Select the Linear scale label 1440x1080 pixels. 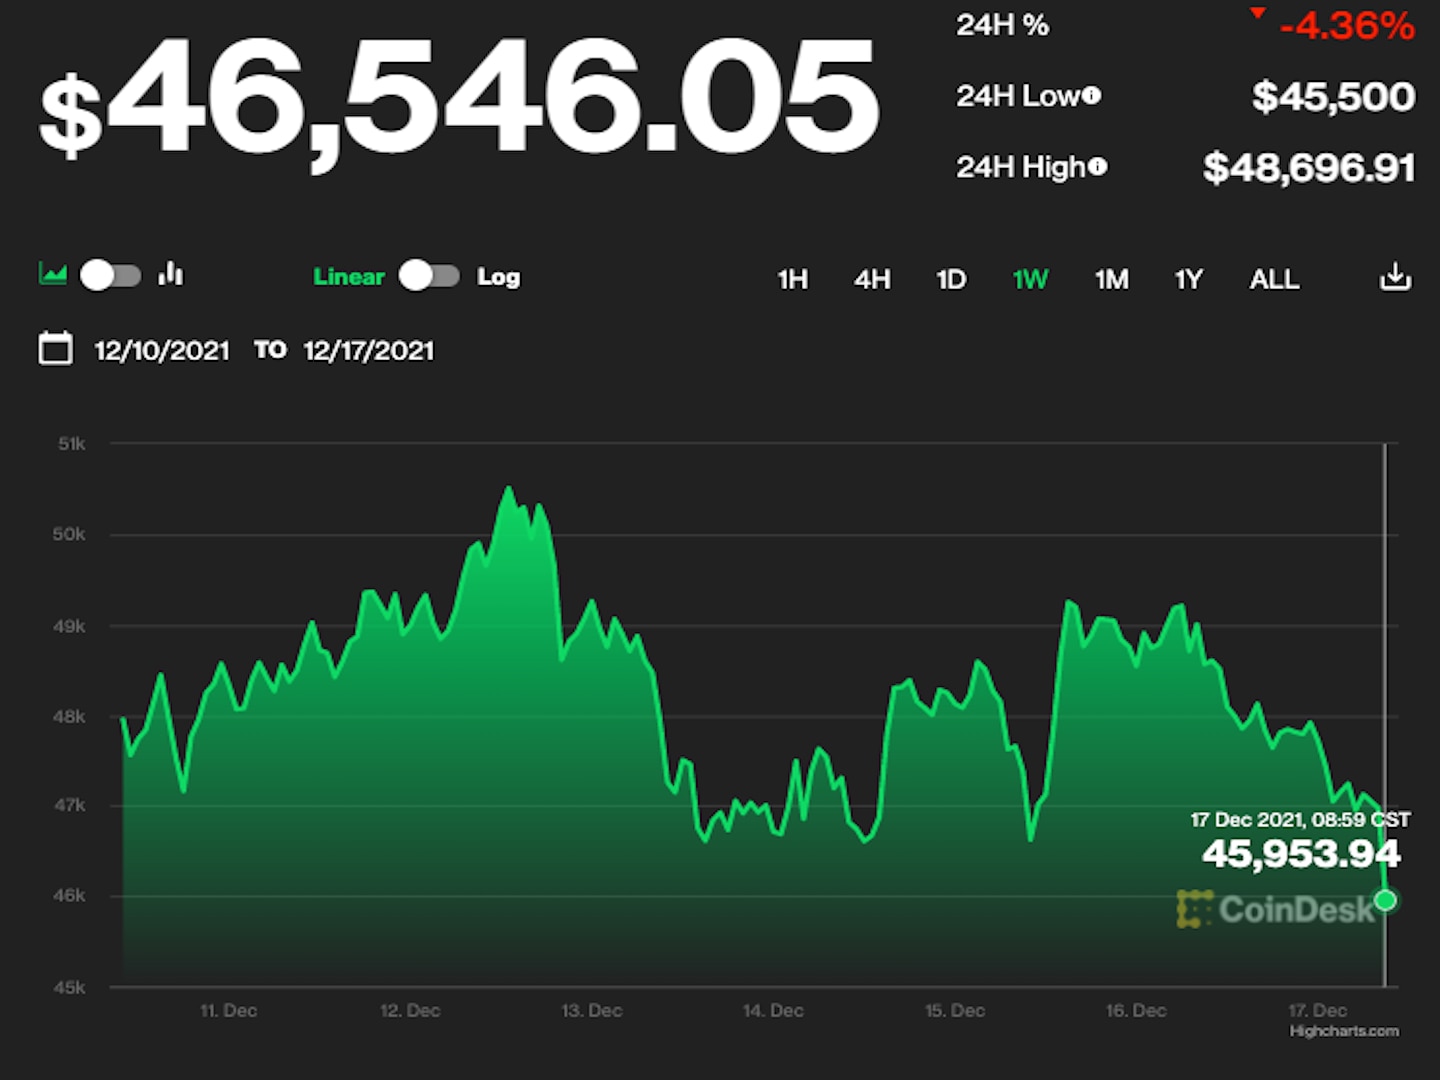pyautogui.click(x=348, y=277)
